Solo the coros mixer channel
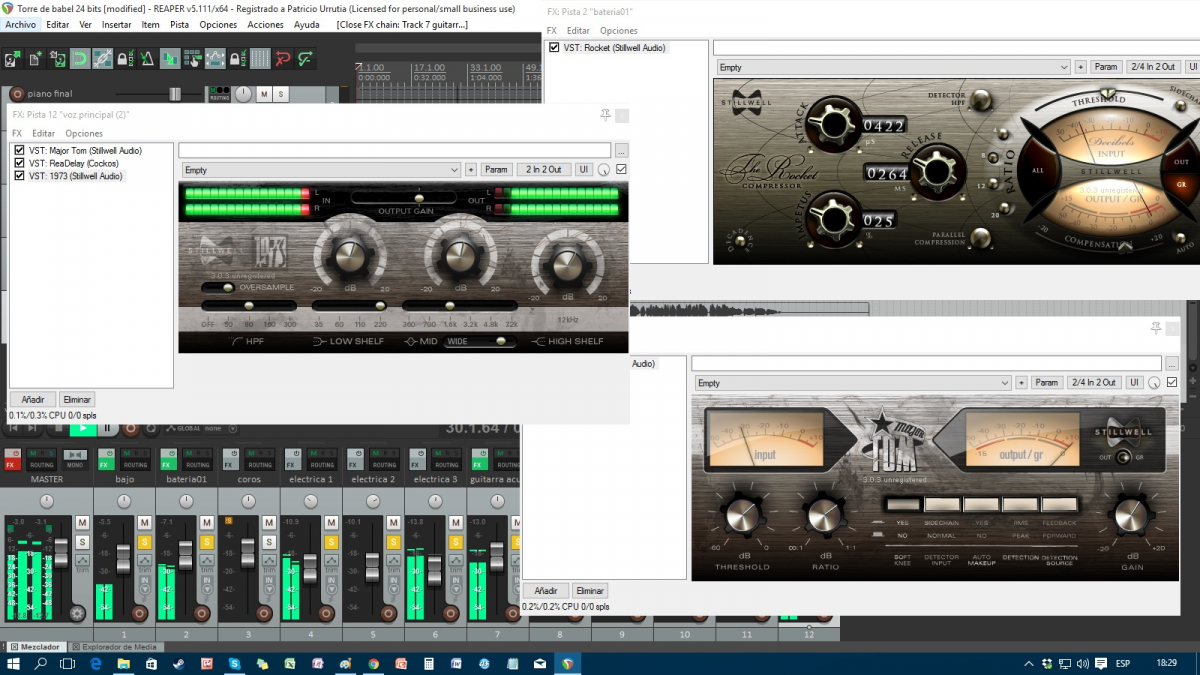Screen dimensions: 1200x675 (x=268, y=542)
